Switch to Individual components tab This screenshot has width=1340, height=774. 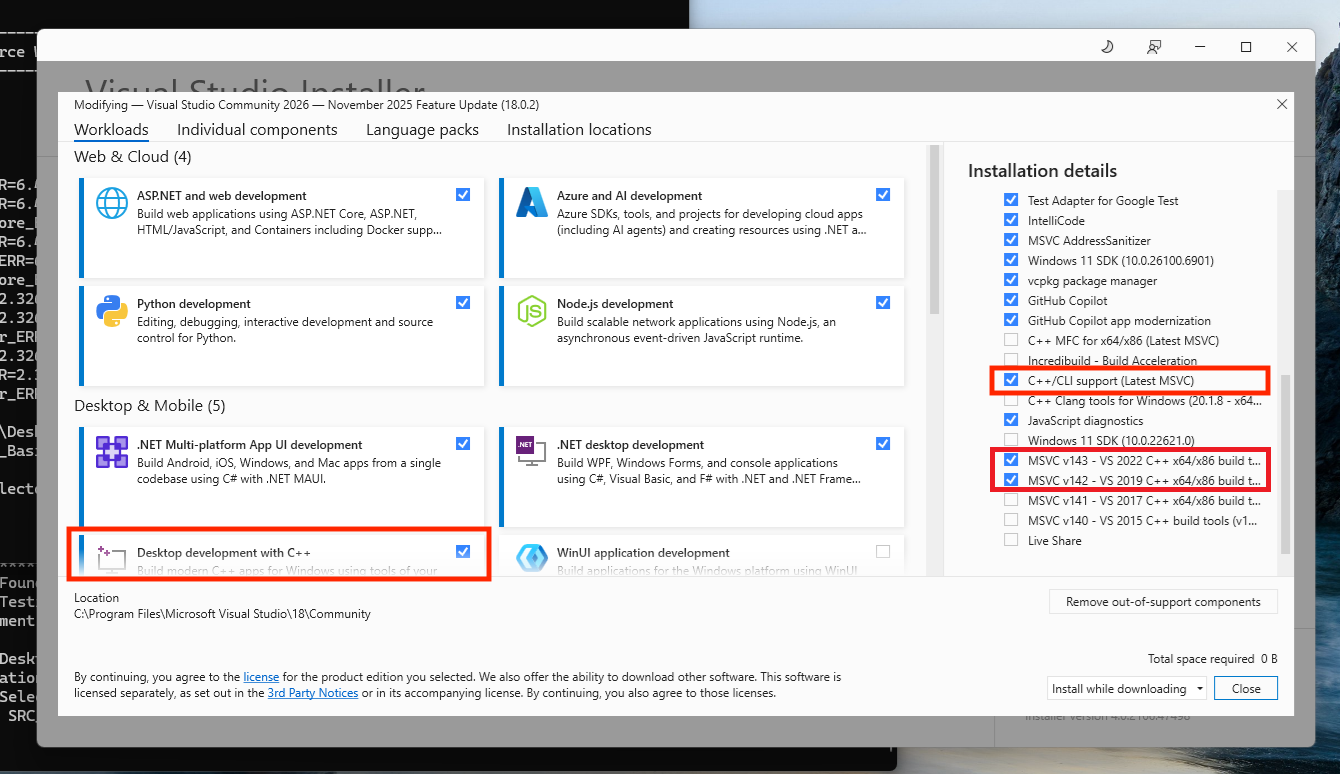pos(257,130)
